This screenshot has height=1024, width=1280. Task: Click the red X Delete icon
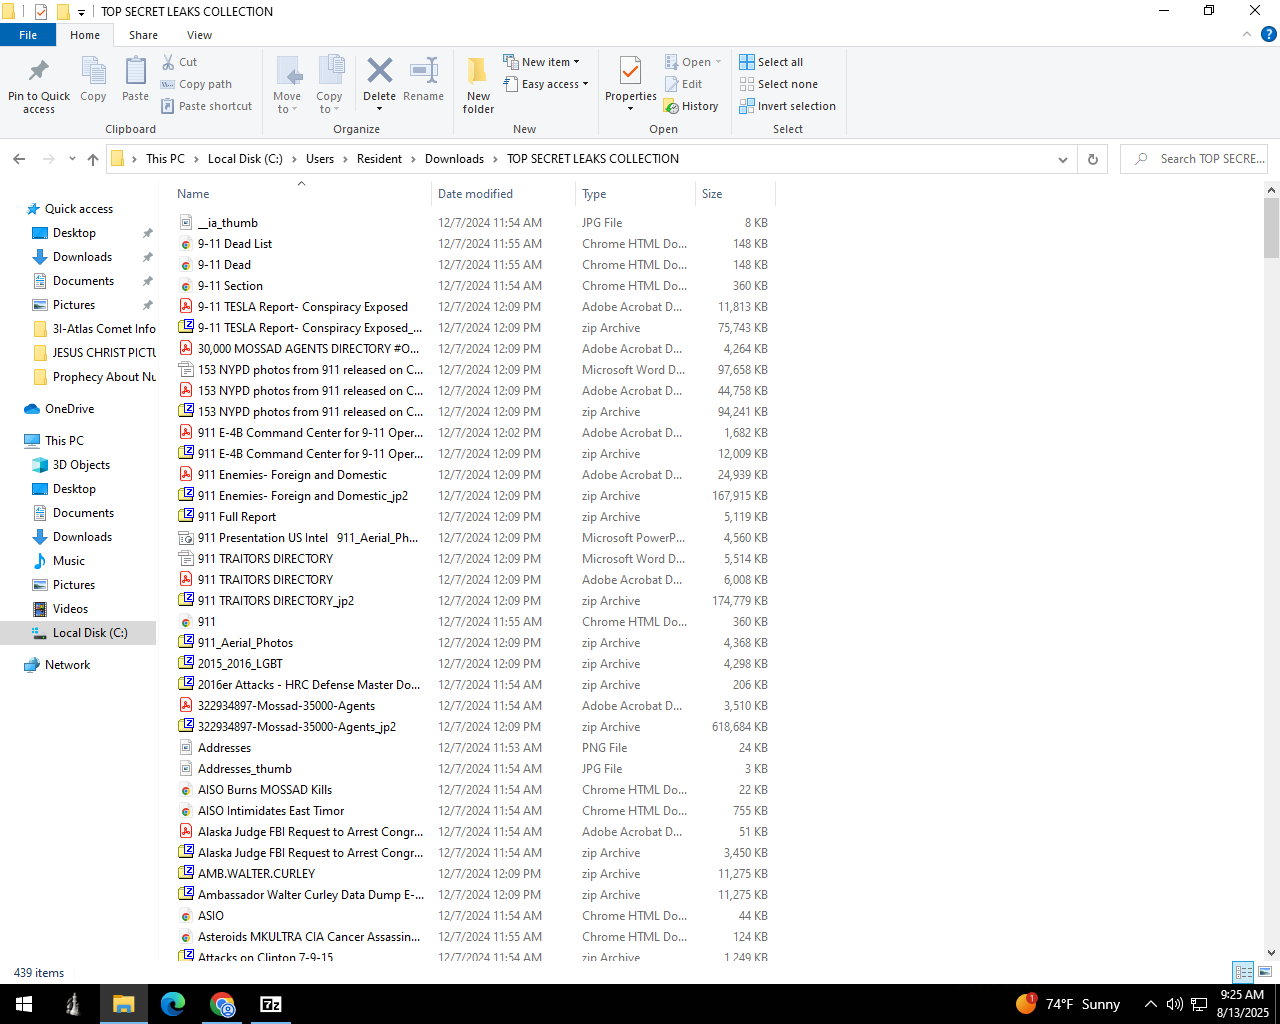(x=379, y=70)
